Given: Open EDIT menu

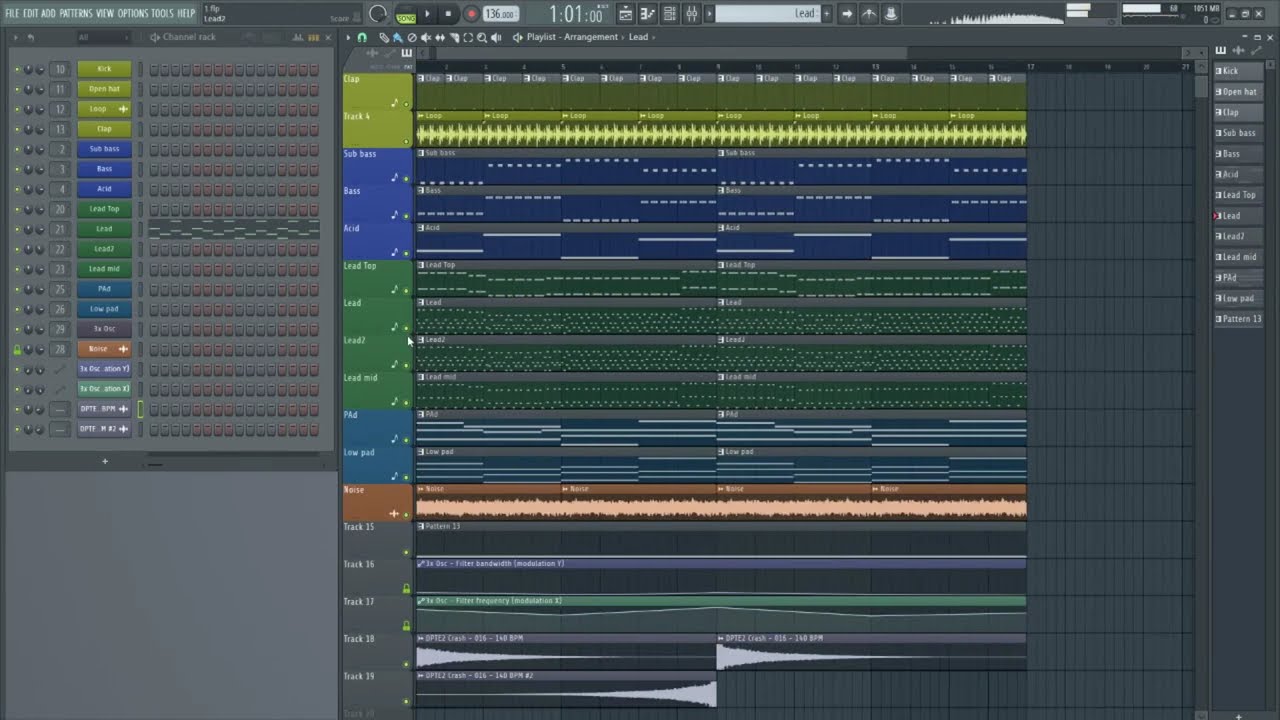Looking at the screenshot, I should (30, 13).
